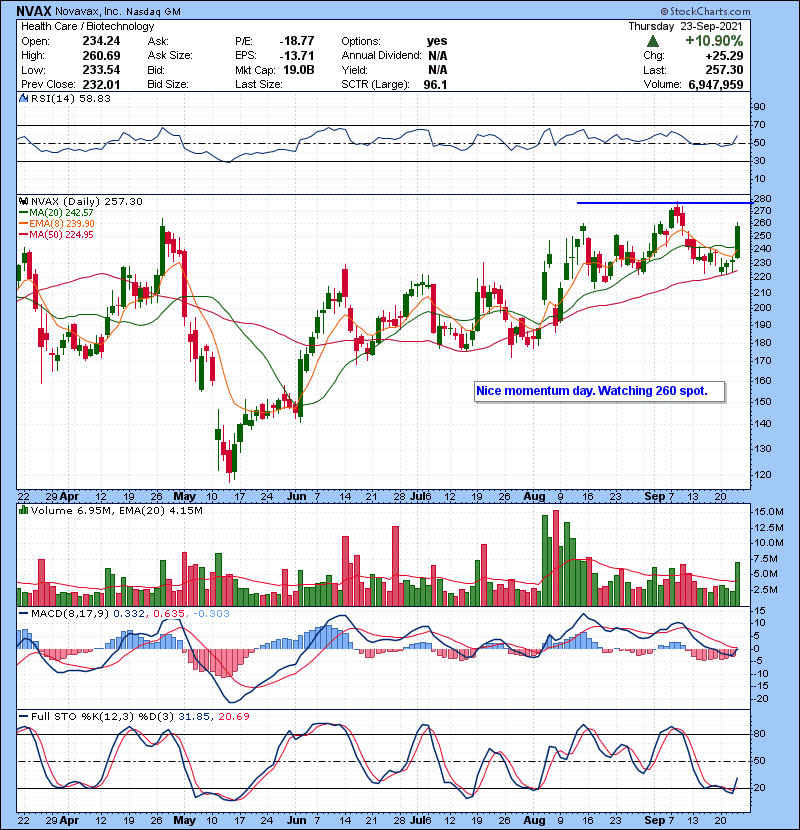The height and width of the screenshot is (830, 800).
Task: Select the High value 260.69
Action: coord(101,56)
